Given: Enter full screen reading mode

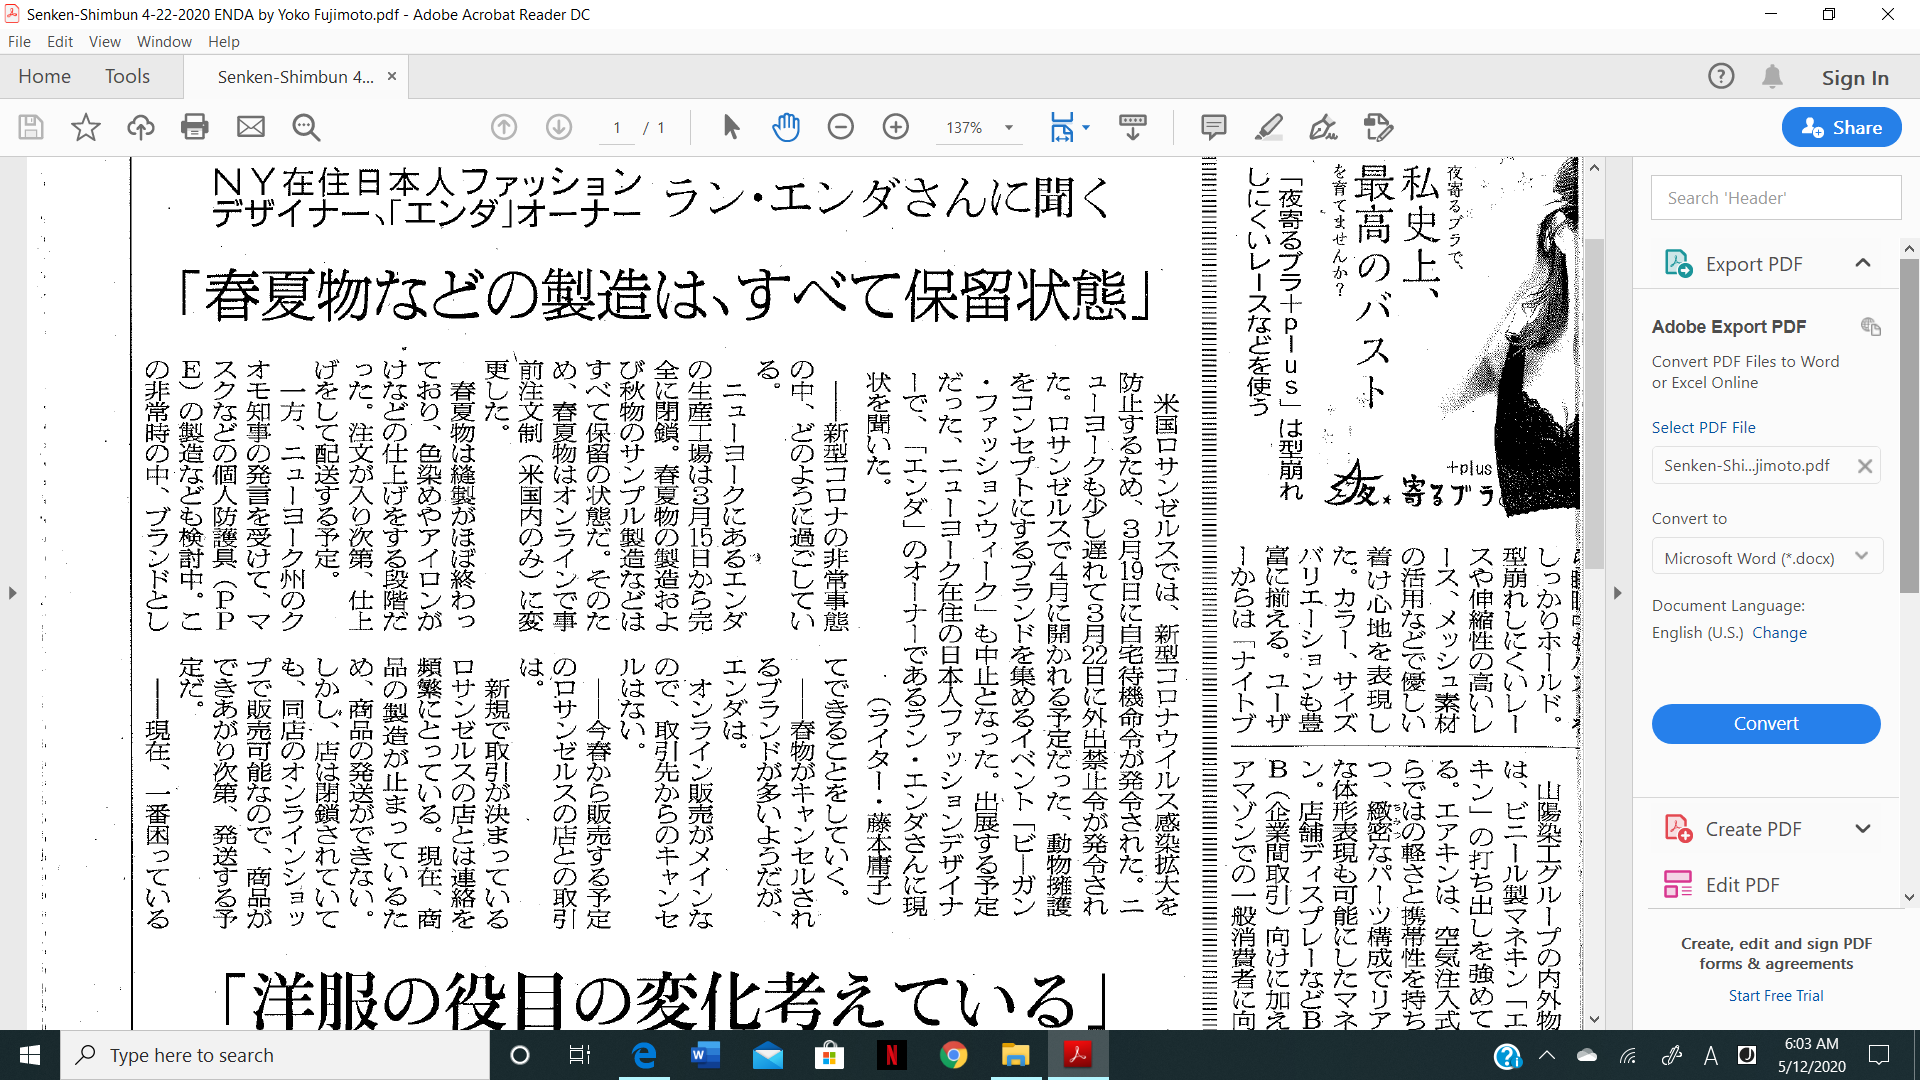Looking at the screenshot, I should pos(1131,127).
